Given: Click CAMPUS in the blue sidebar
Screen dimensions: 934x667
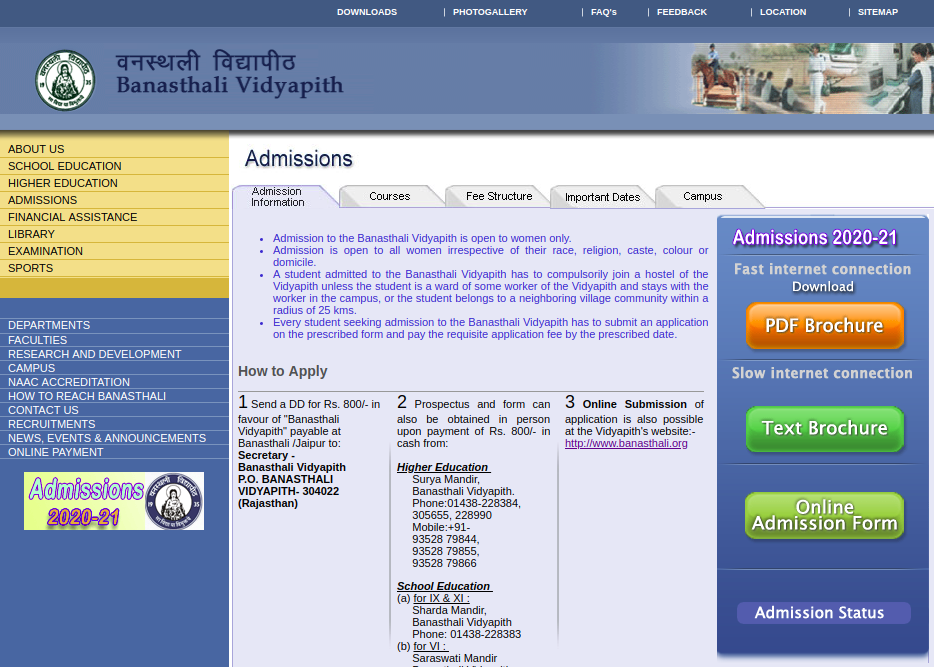Looking at the screenshot, I should pos(31,368).
